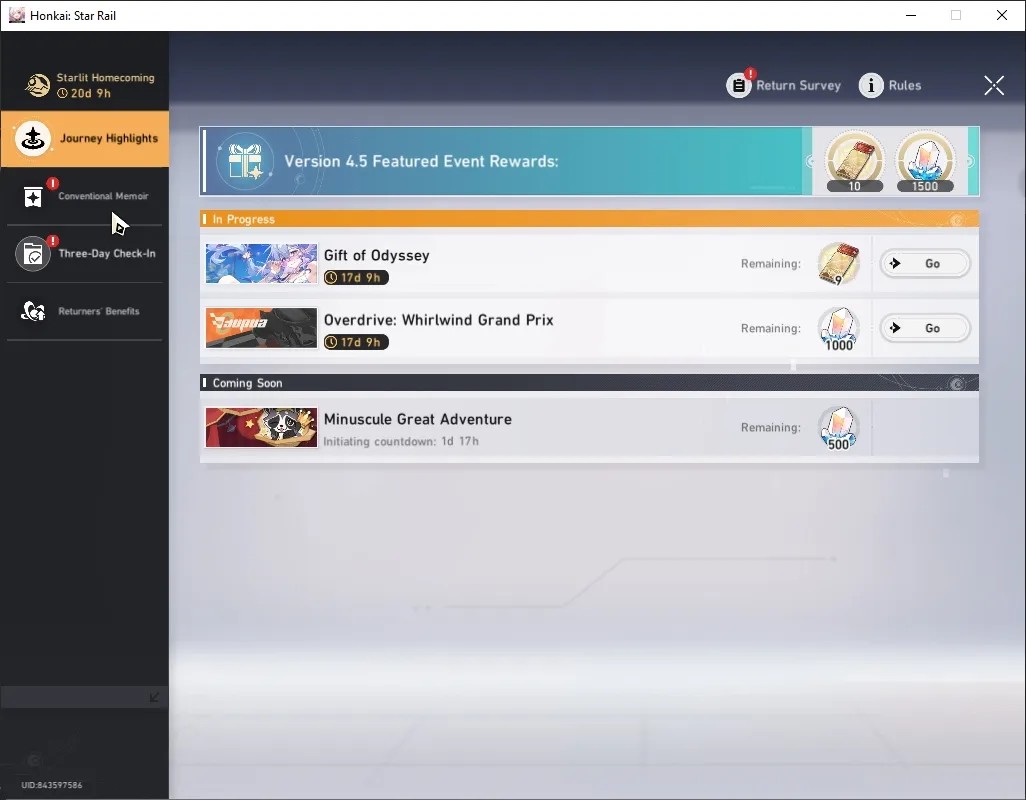The height and width of the screenshot is (800, 1026).
Task: Switch to Three-Day Check-In tab
Action: pyautogui.click(x=84, y=254)
